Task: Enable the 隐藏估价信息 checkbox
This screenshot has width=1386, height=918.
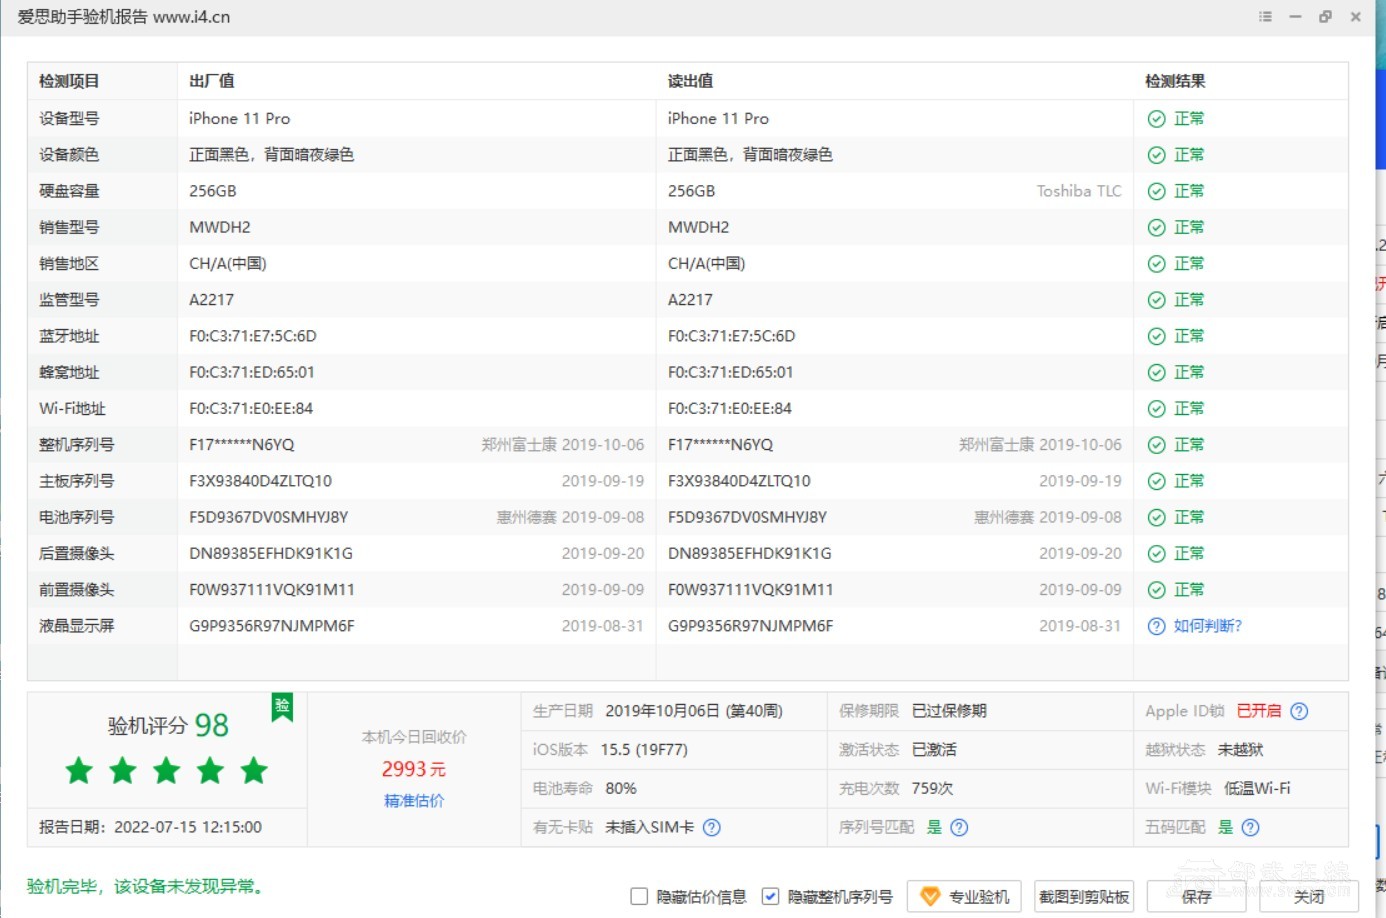Action: point(639,896)
